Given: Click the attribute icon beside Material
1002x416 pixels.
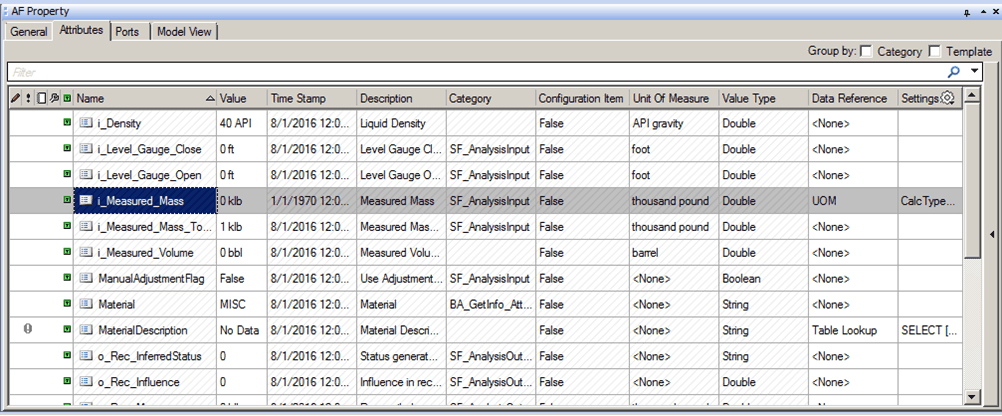Looking at the screenshot, I should point(86,304).
